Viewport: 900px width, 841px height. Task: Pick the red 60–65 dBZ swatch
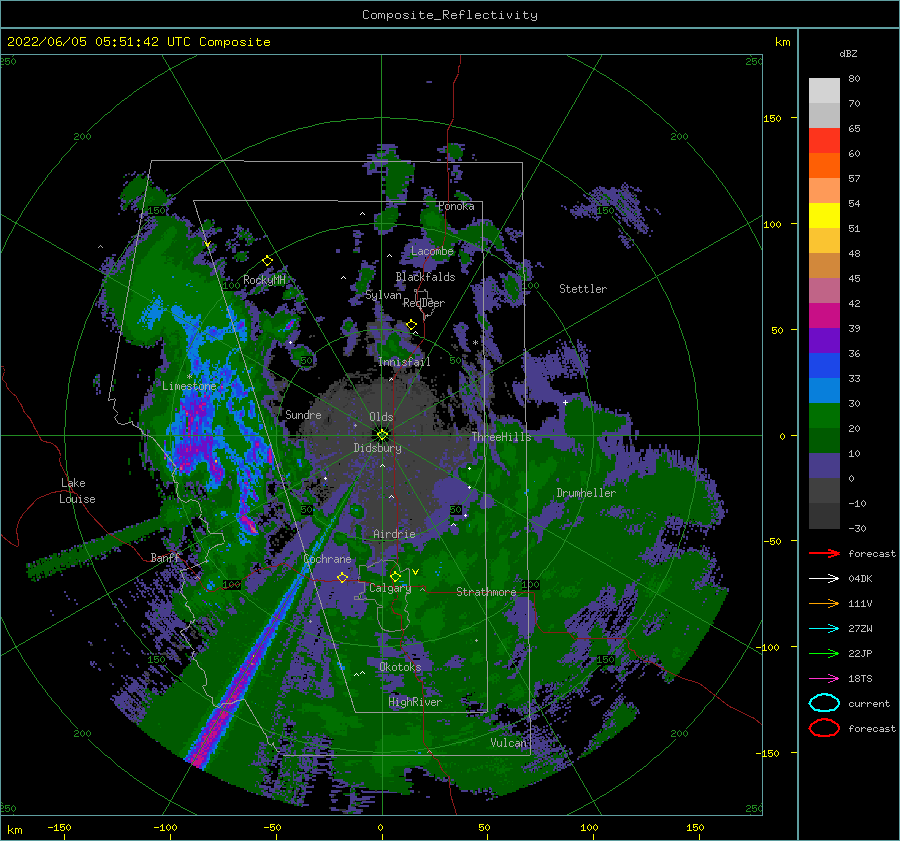coord(824,140)
